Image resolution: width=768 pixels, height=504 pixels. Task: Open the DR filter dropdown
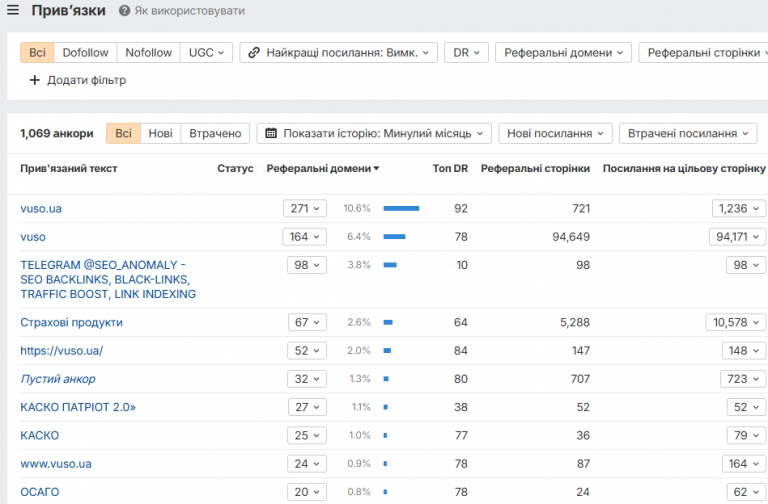click(466, 52)
